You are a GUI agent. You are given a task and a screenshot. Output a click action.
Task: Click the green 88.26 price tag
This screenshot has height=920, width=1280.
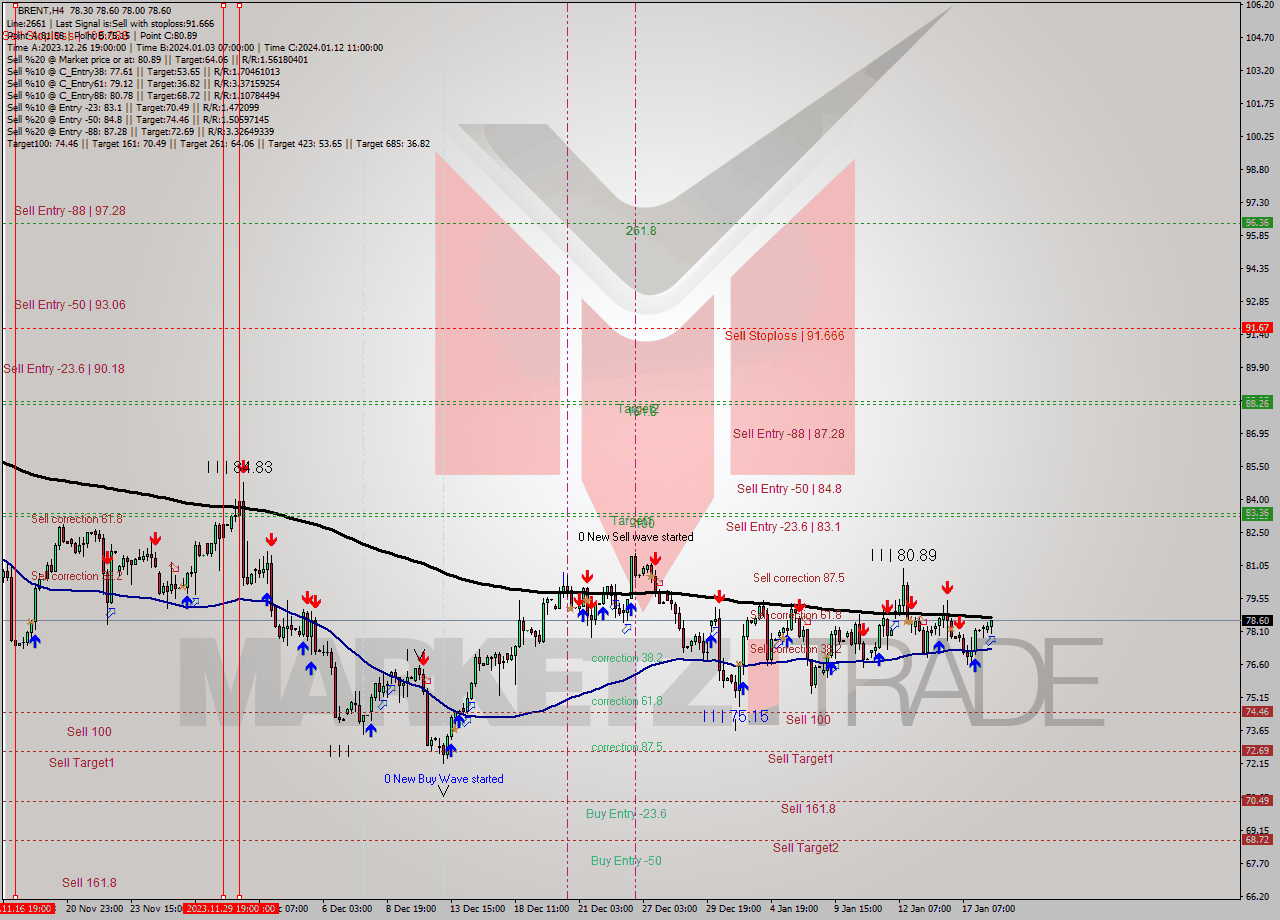[x=1257, y=403]
